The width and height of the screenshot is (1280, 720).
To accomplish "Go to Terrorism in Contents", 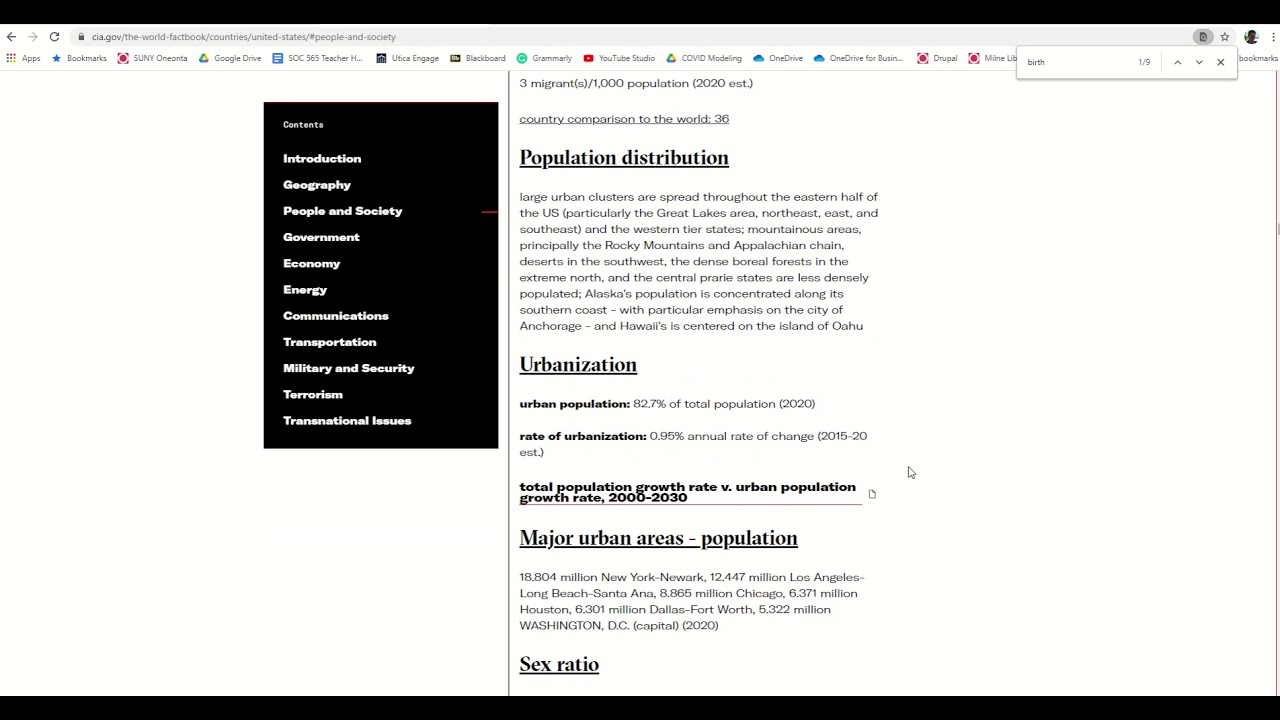I will tap(313, 394).
